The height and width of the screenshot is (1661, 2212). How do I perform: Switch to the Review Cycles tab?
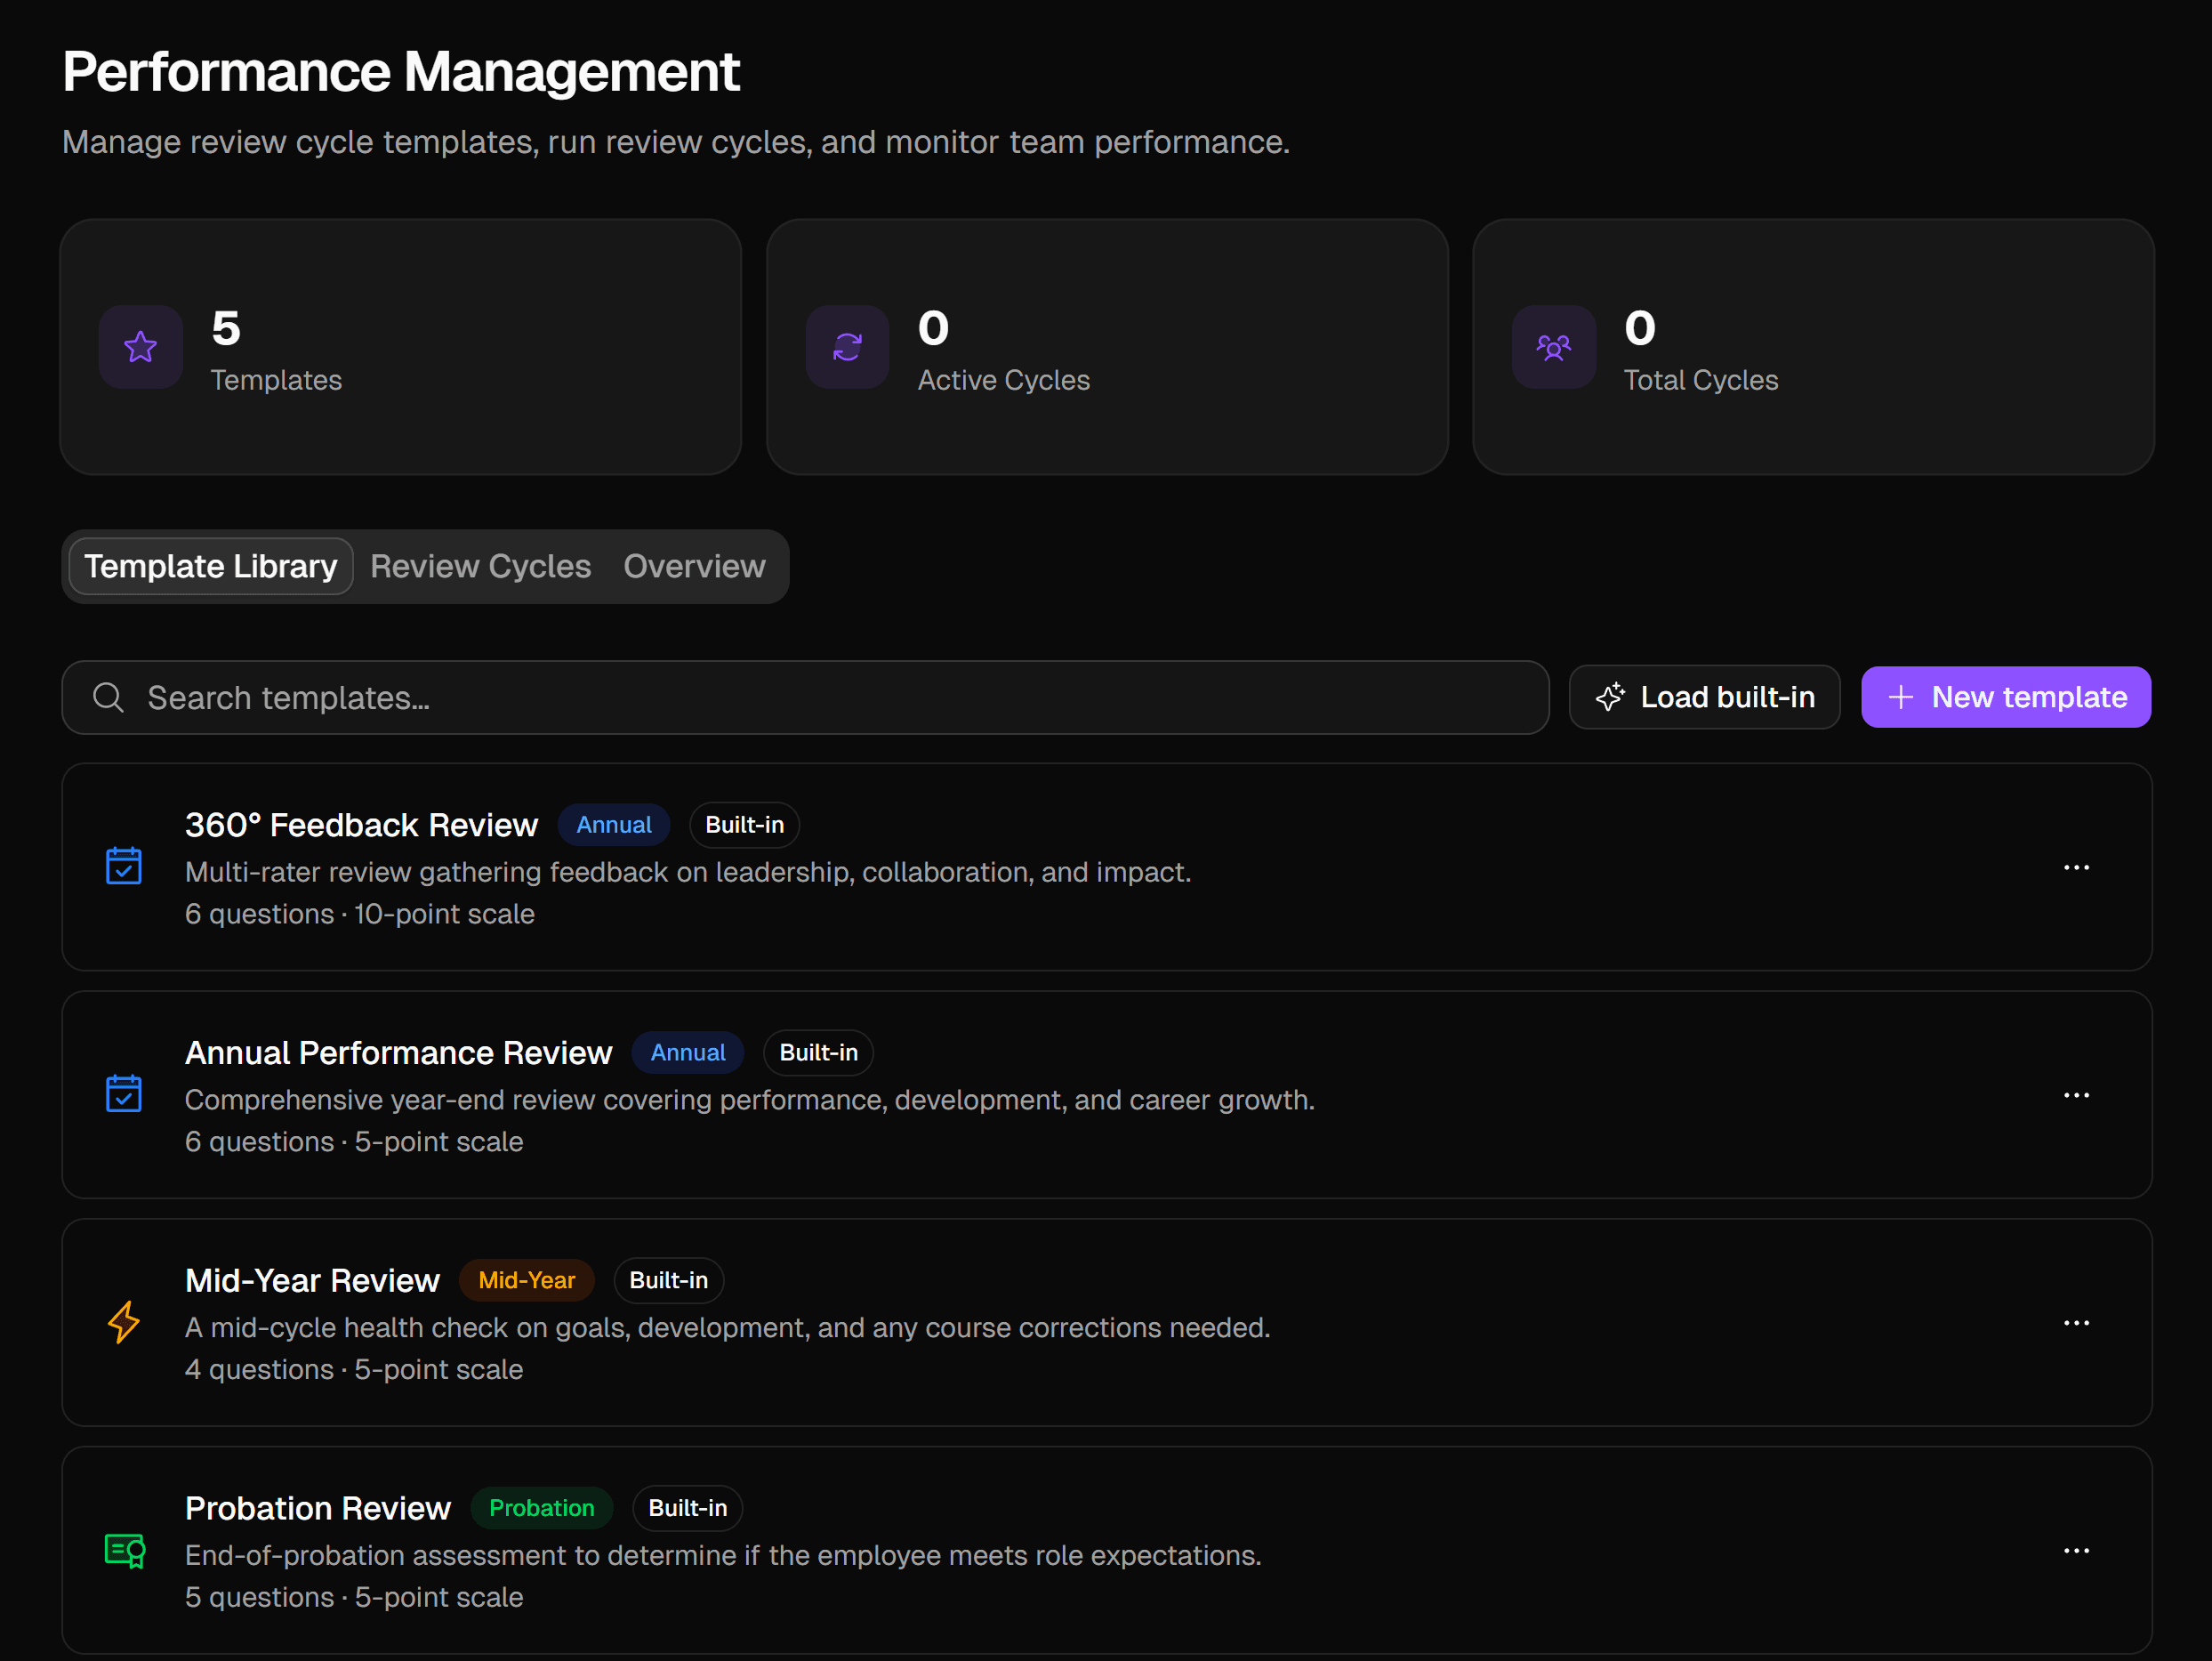(x=480, y=566)
